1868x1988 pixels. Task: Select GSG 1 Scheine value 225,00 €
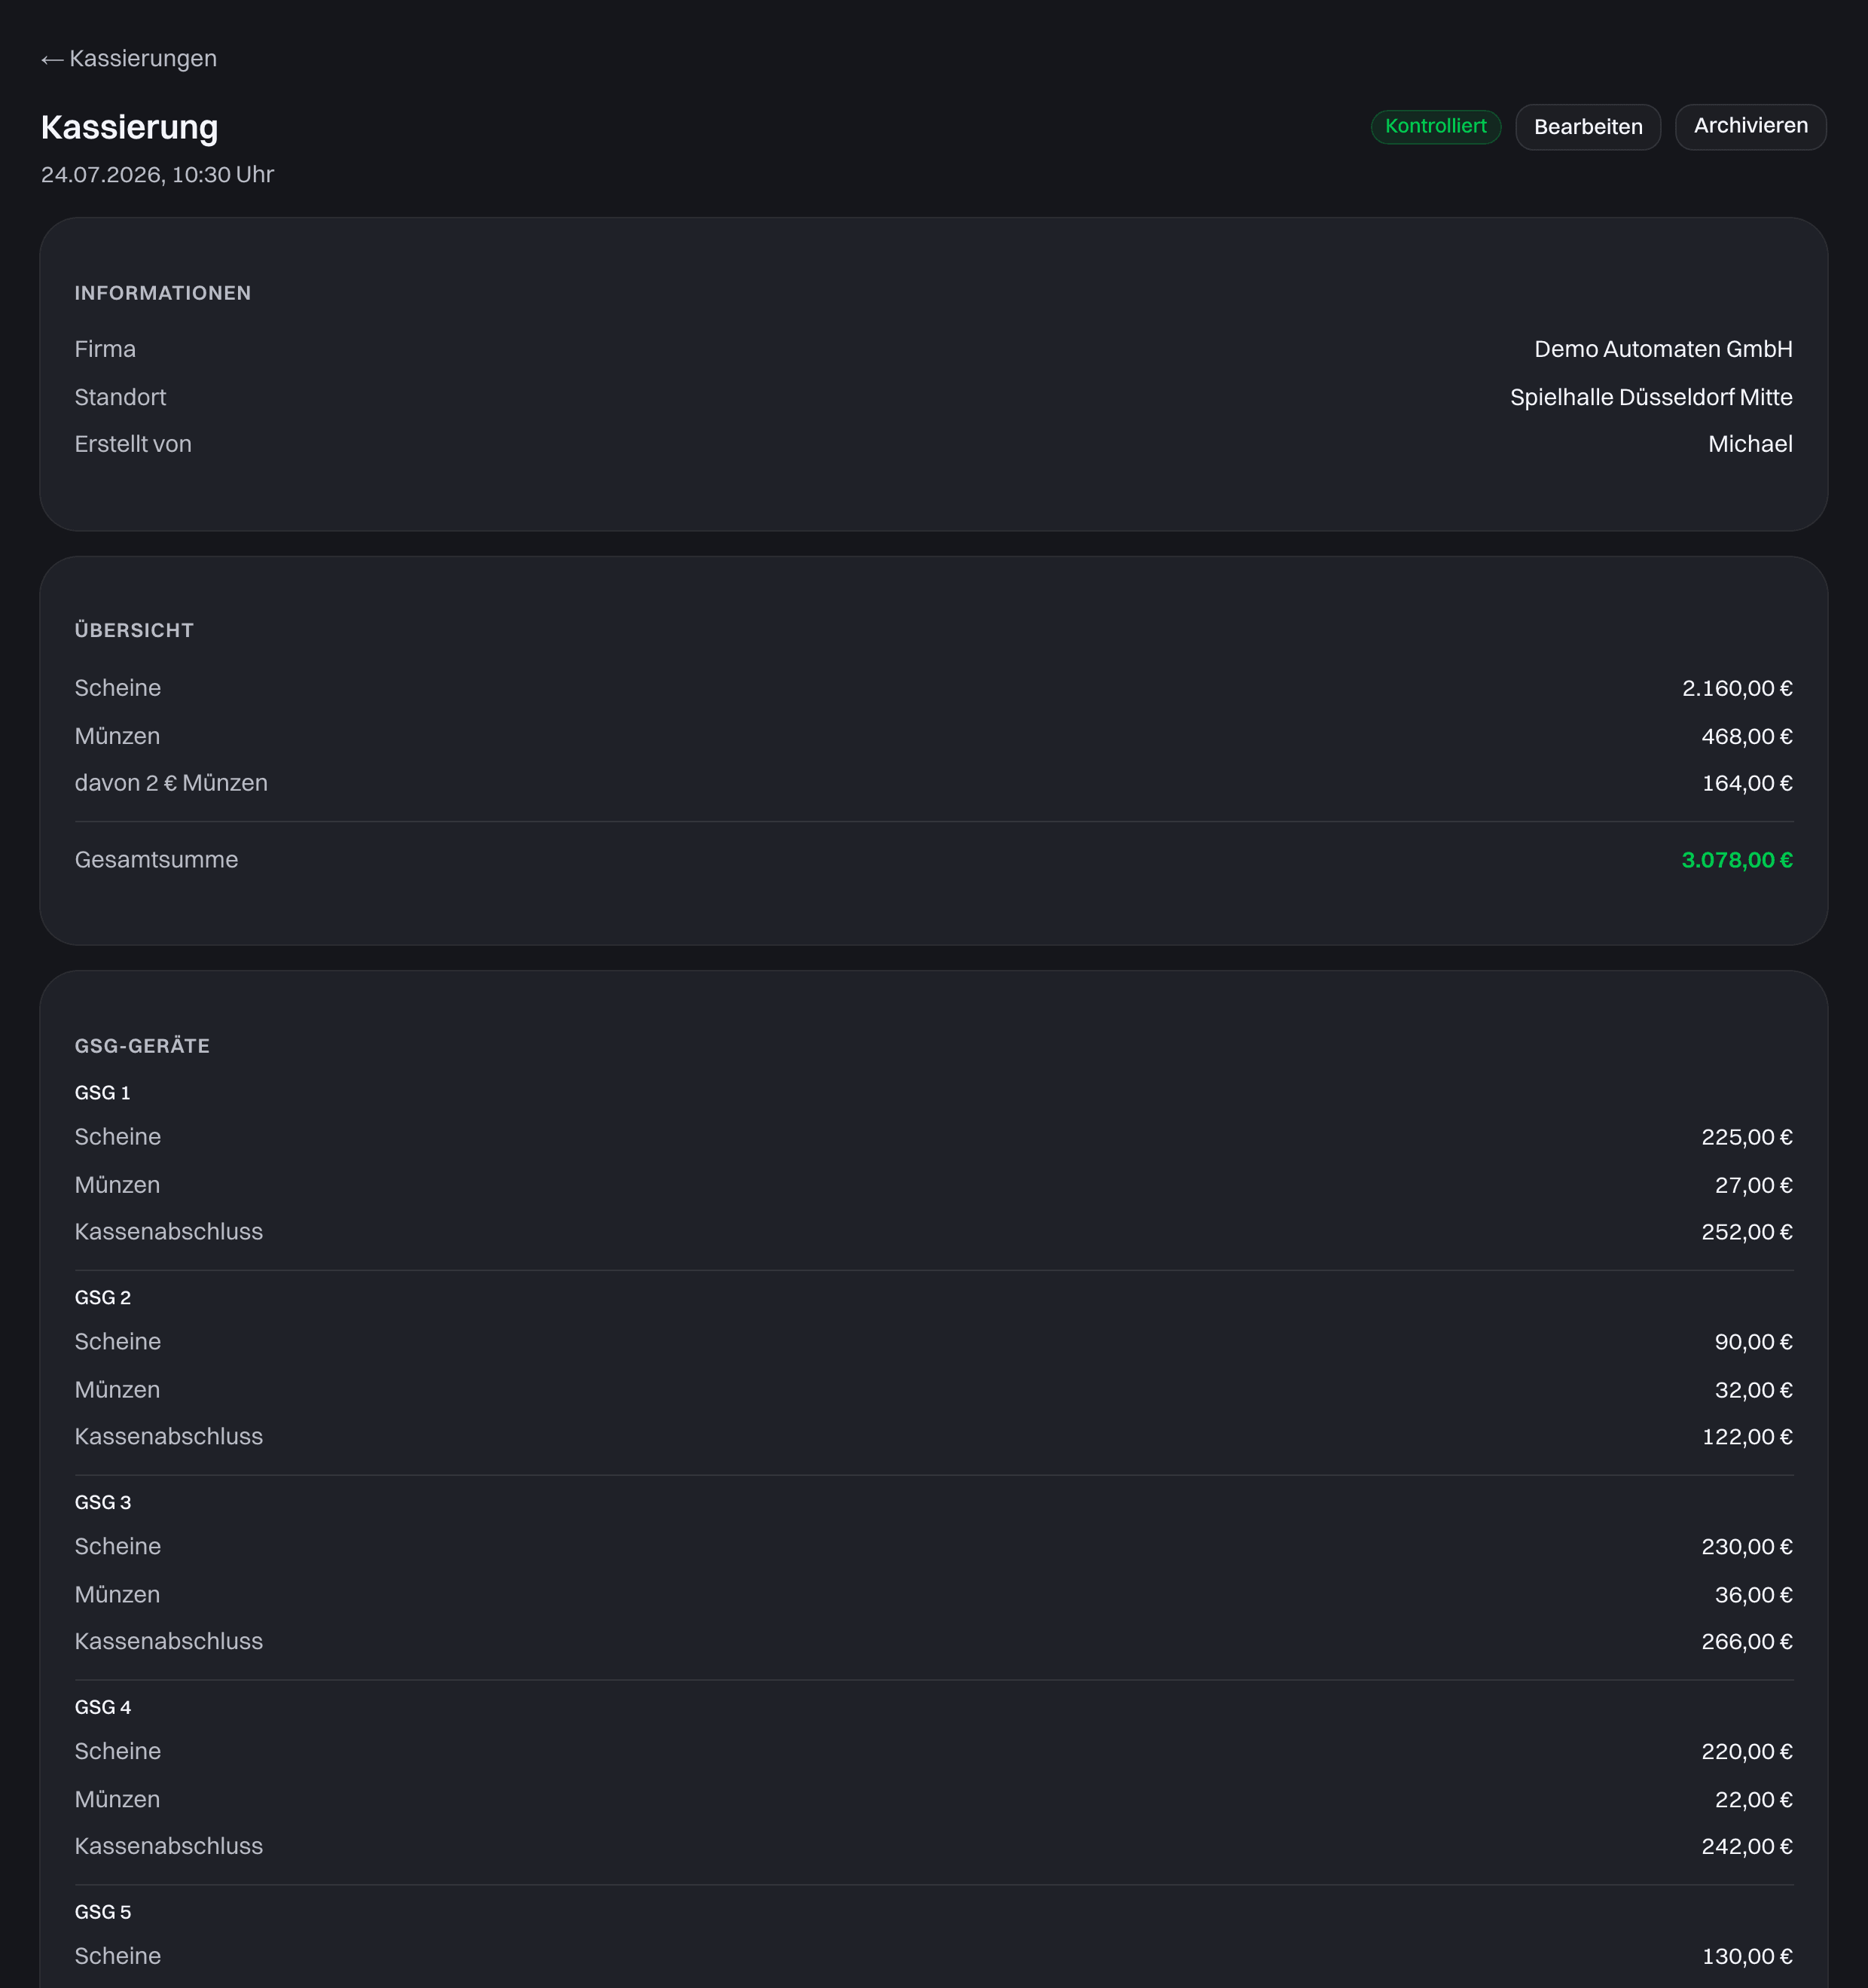point(1747,1137)
